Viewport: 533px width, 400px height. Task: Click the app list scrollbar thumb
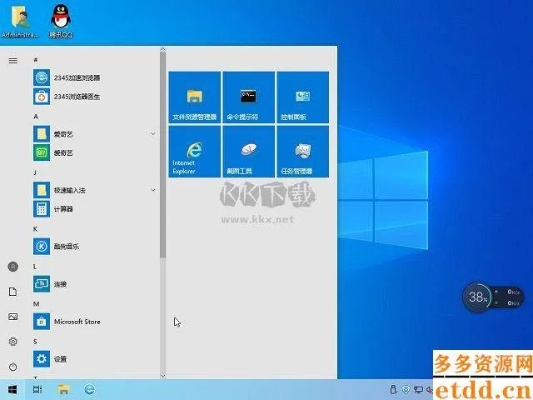163,155
